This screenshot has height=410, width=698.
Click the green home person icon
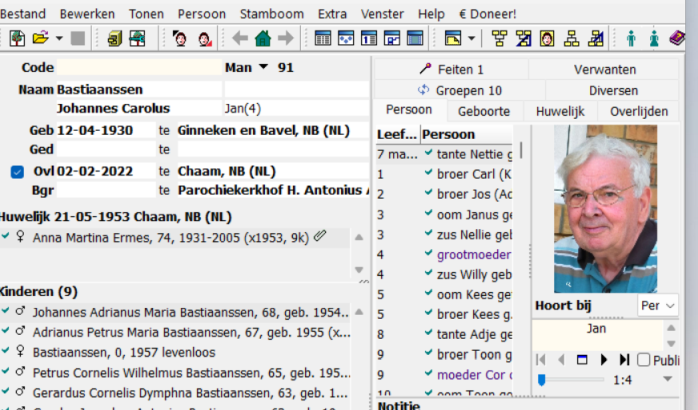[x=263, y=39]
